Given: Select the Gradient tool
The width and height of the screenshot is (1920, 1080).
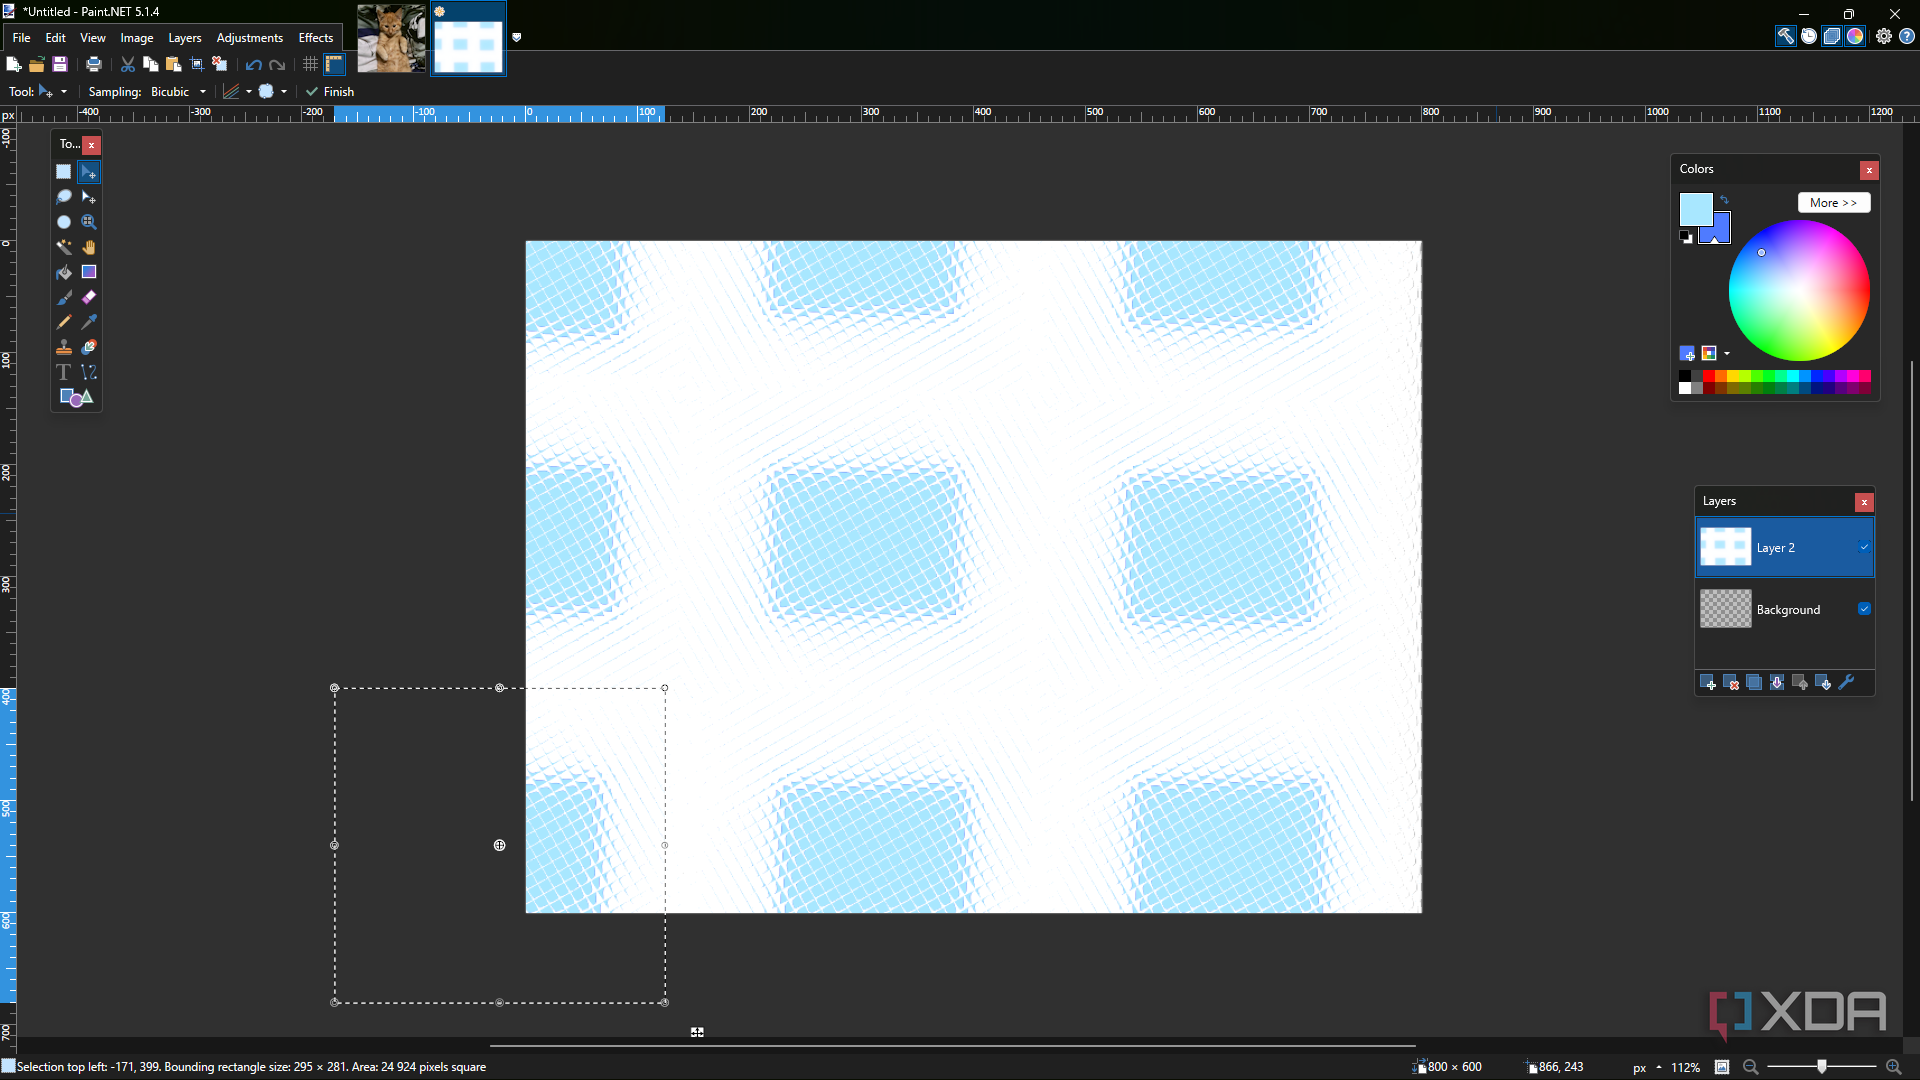Looking at the screenshot, I should tap(89, 272).
